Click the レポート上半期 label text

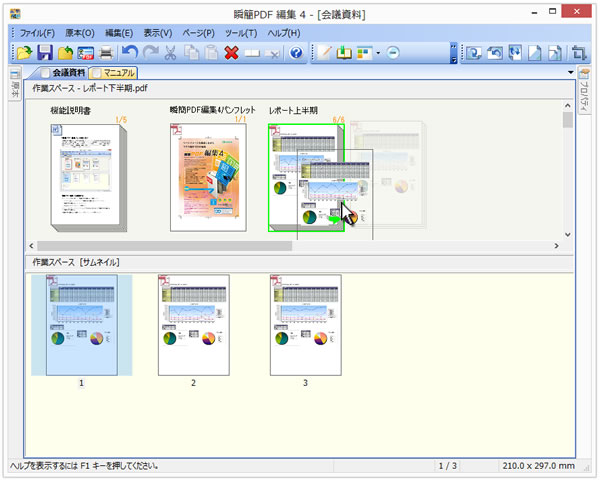[293, 111]
